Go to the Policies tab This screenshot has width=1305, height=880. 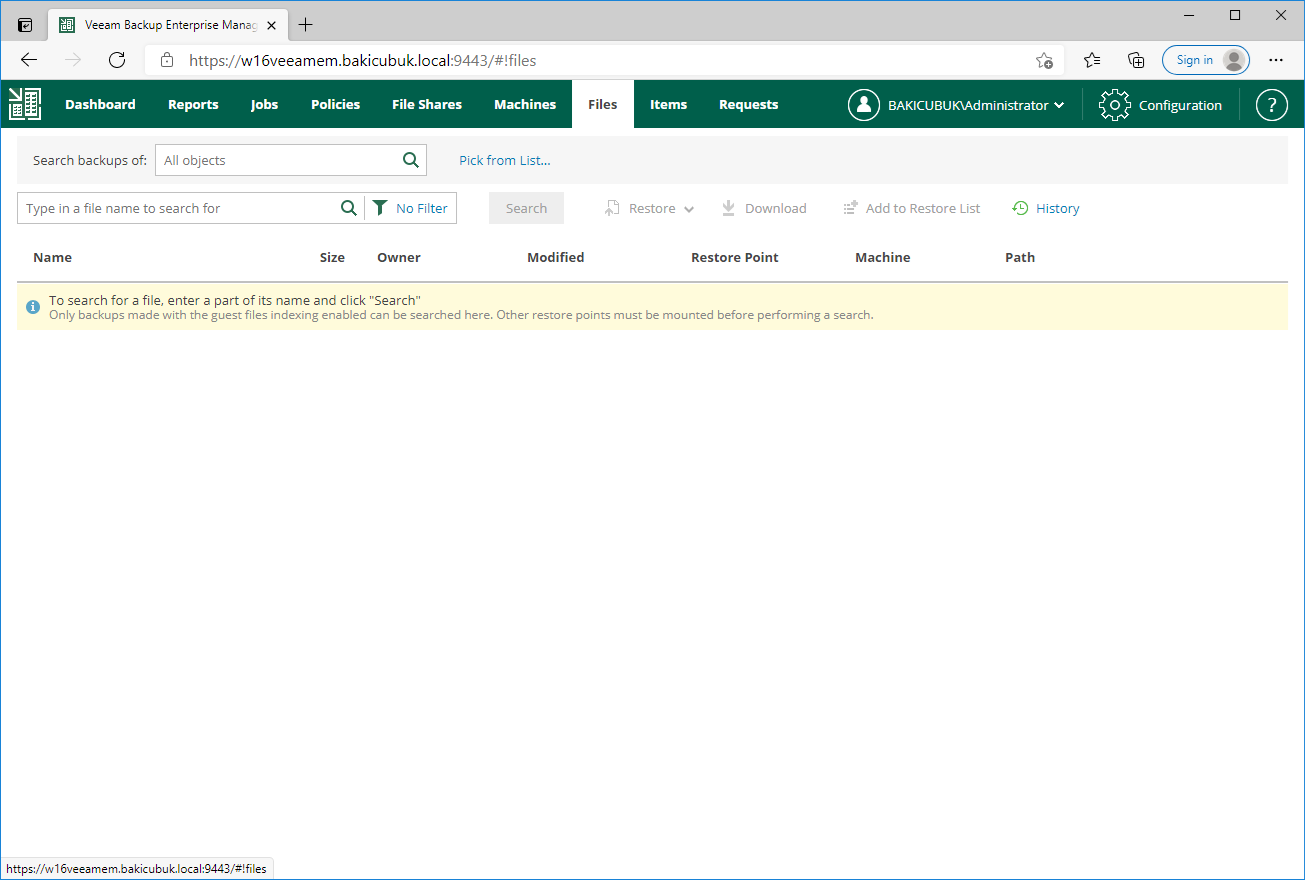point(335,104)
